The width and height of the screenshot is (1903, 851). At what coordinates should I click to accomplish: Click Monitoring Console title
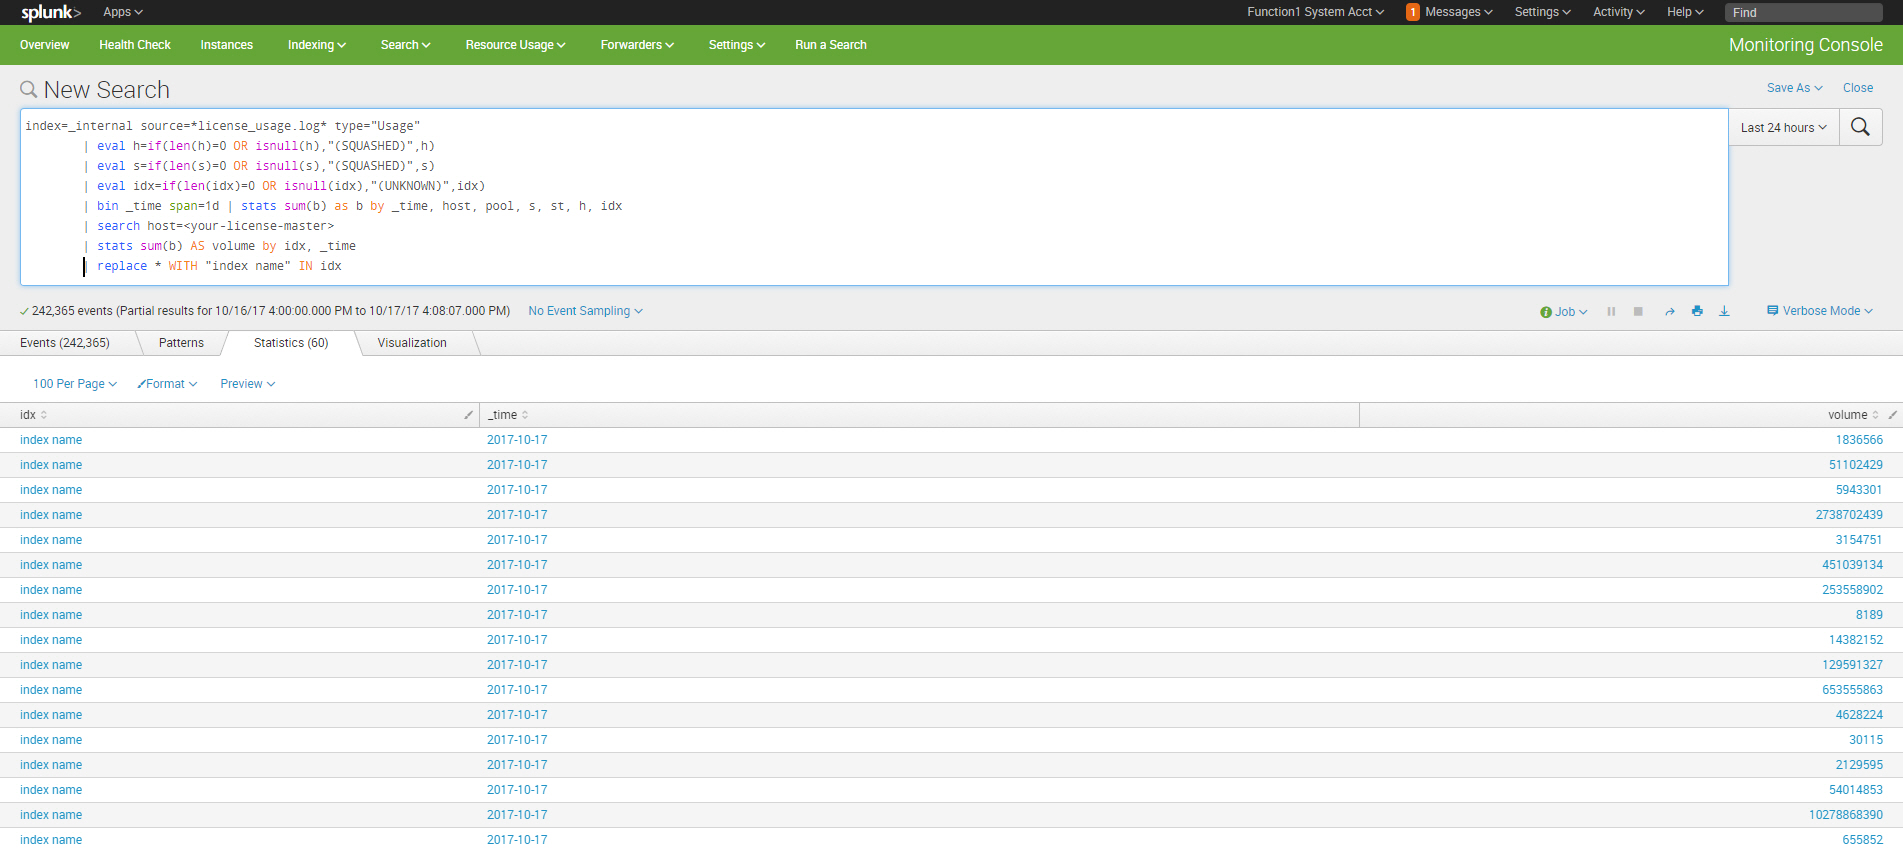(x=1805, y=45)
